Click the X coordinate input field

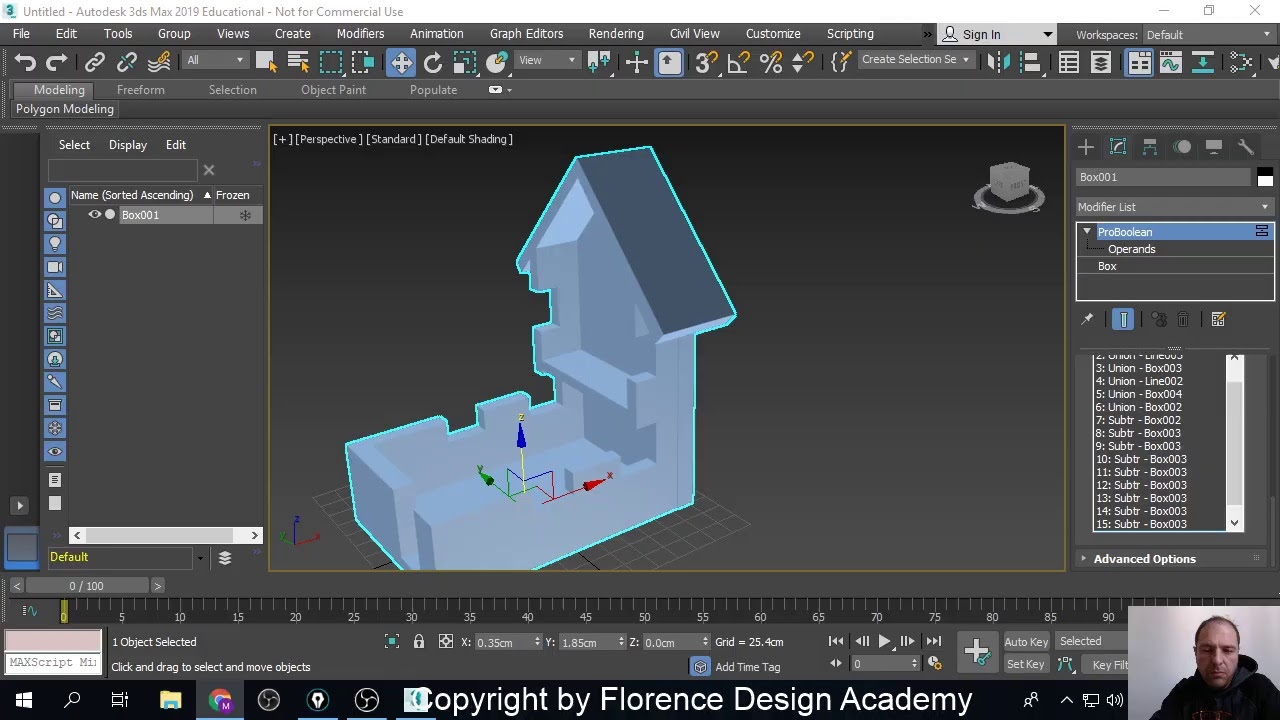pyautogui.click(x=502, y=642)
